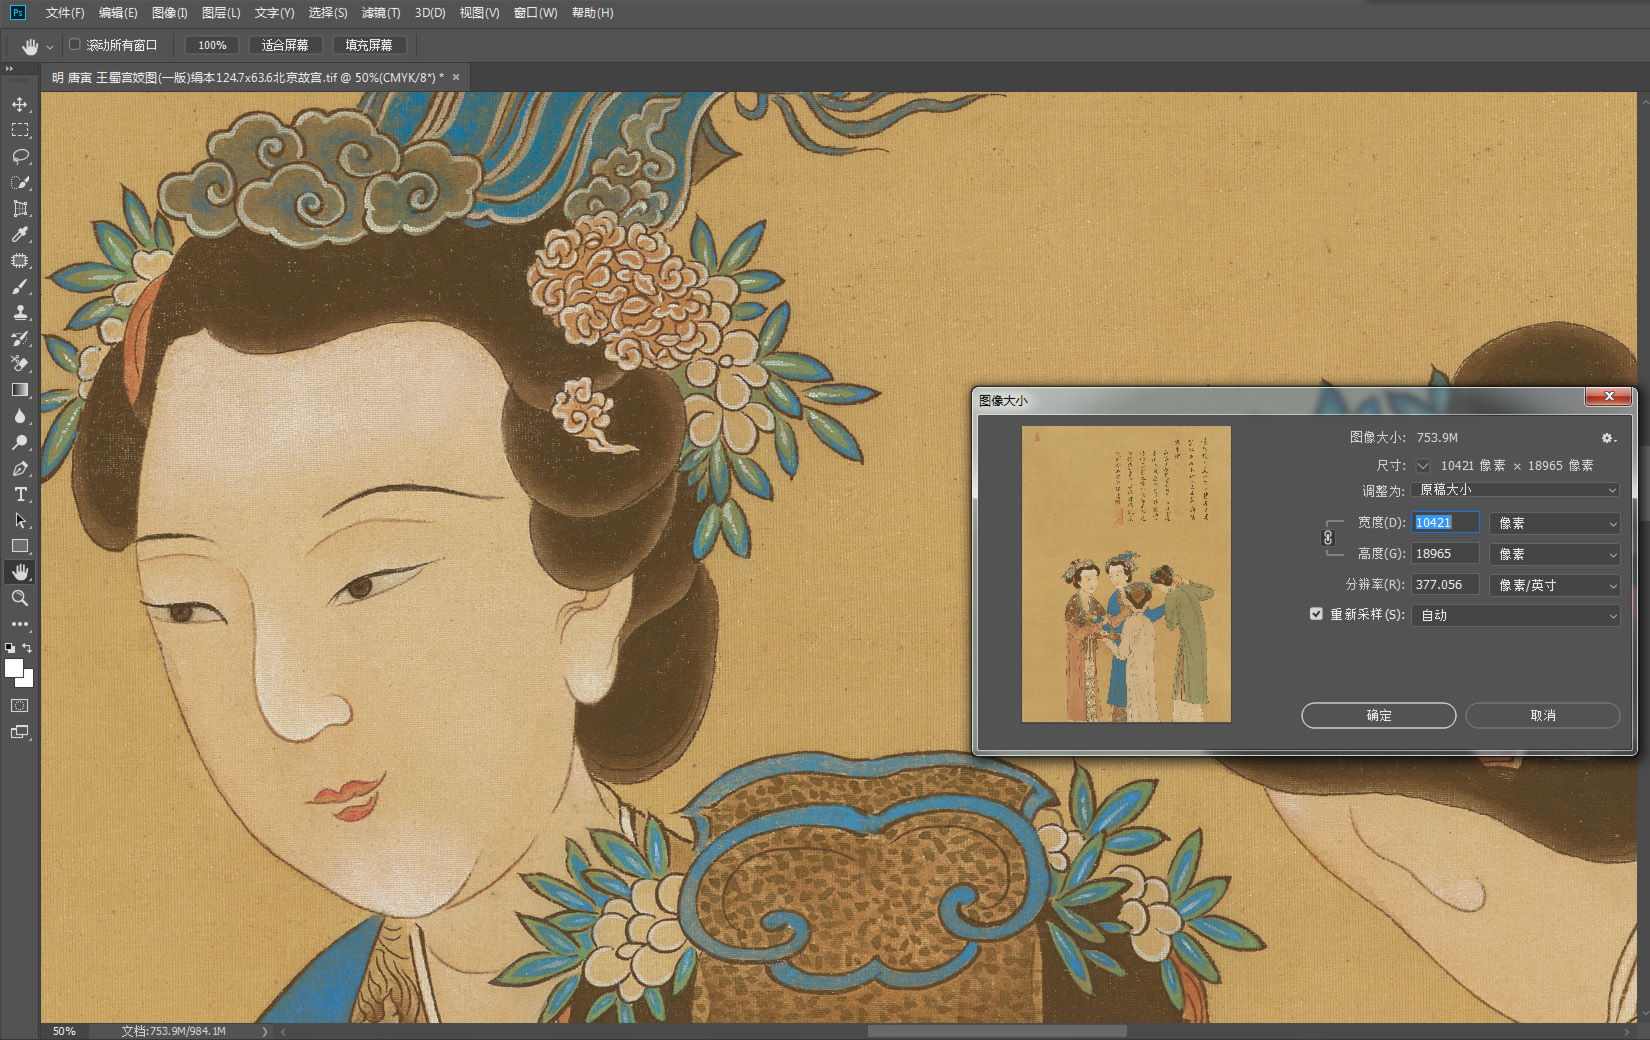Change the screen mode

[x=20, y=732]
